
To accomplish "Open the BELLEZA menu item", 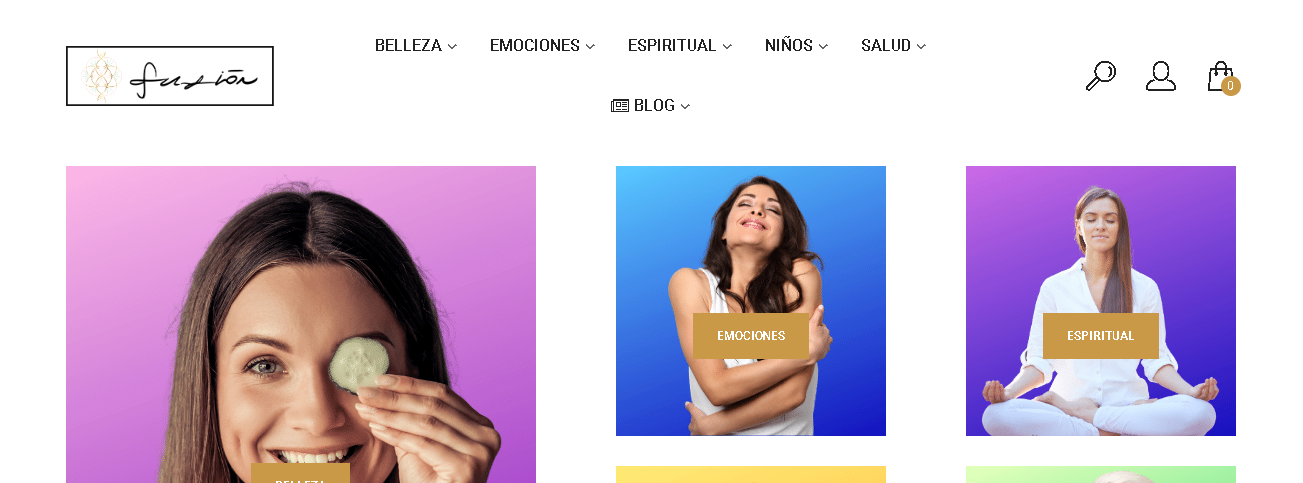I will click(408, 46).
